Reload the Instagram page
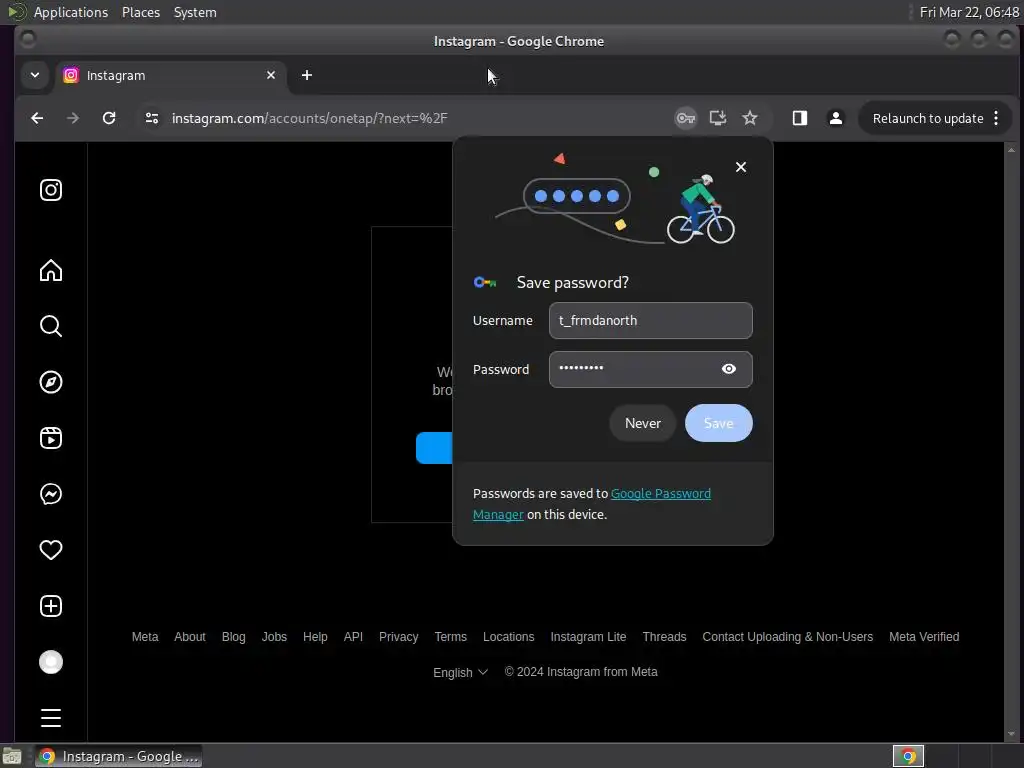This screenshot has height=768, width=1024. tap(109, 118)
